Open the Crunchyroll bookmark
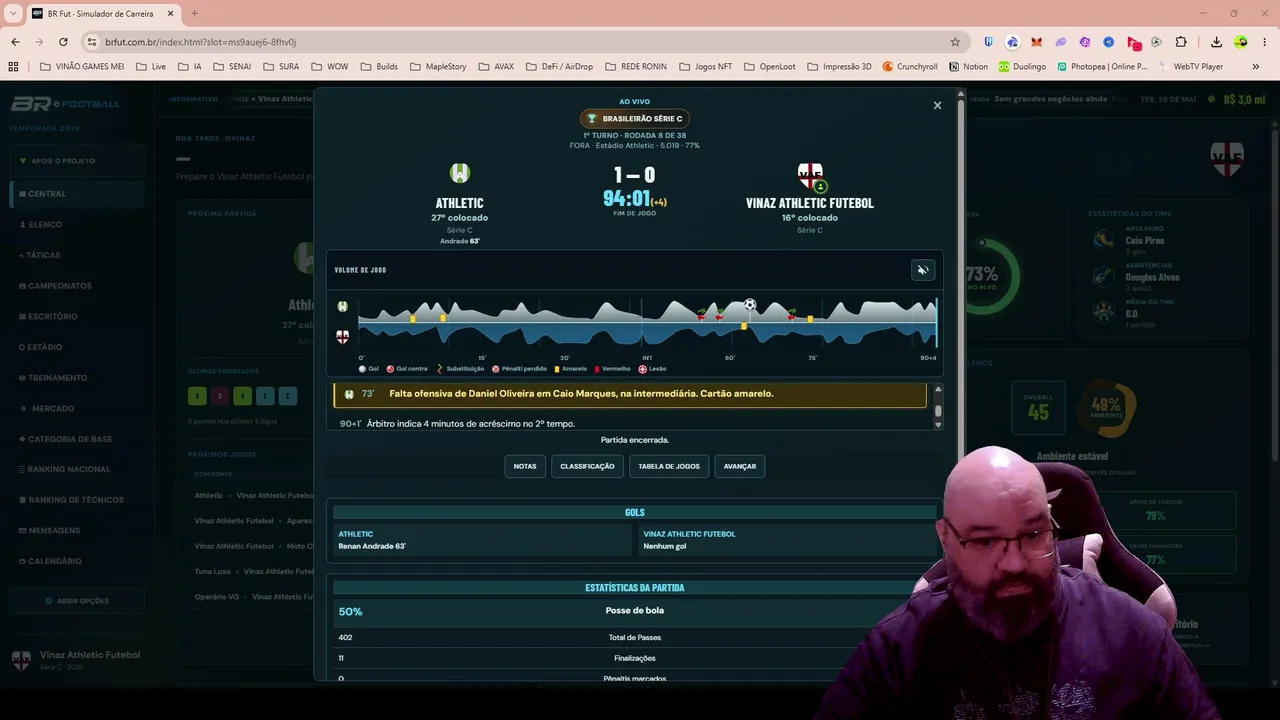 pos(910,67)
